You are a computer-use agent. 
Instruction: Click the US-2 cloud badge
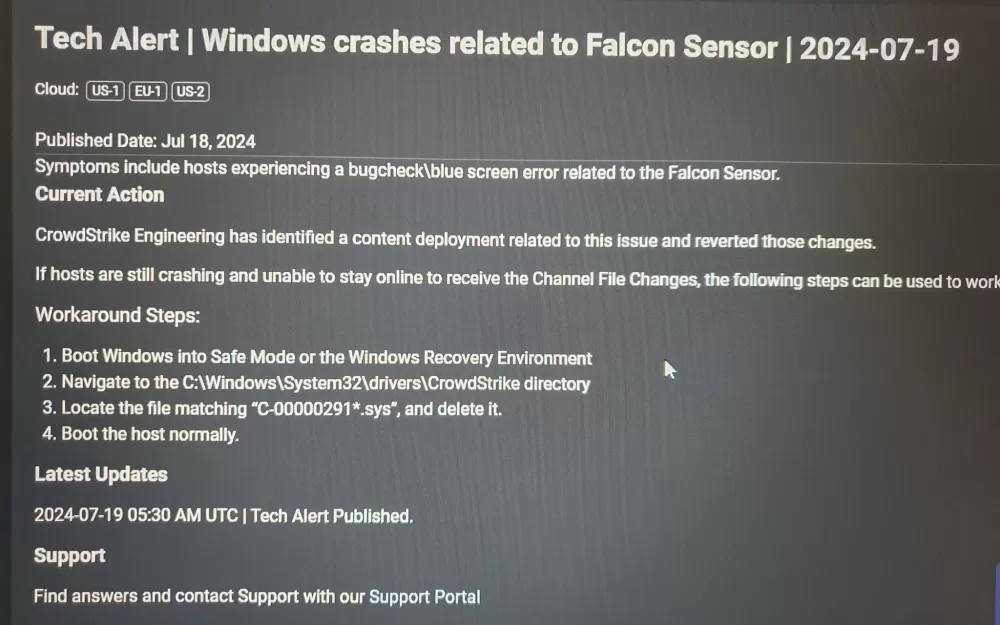[190, 92]
